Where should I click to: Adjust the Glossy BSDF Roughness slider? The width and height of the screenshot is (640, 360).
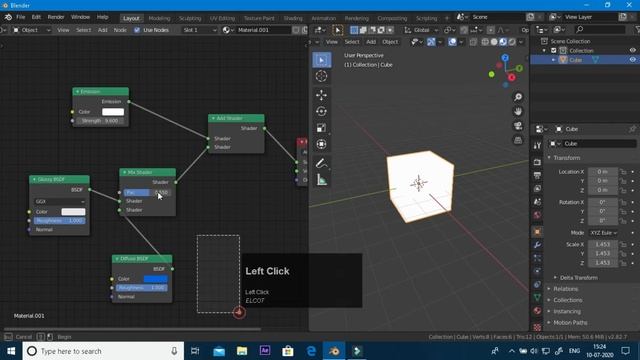point(60,220)
